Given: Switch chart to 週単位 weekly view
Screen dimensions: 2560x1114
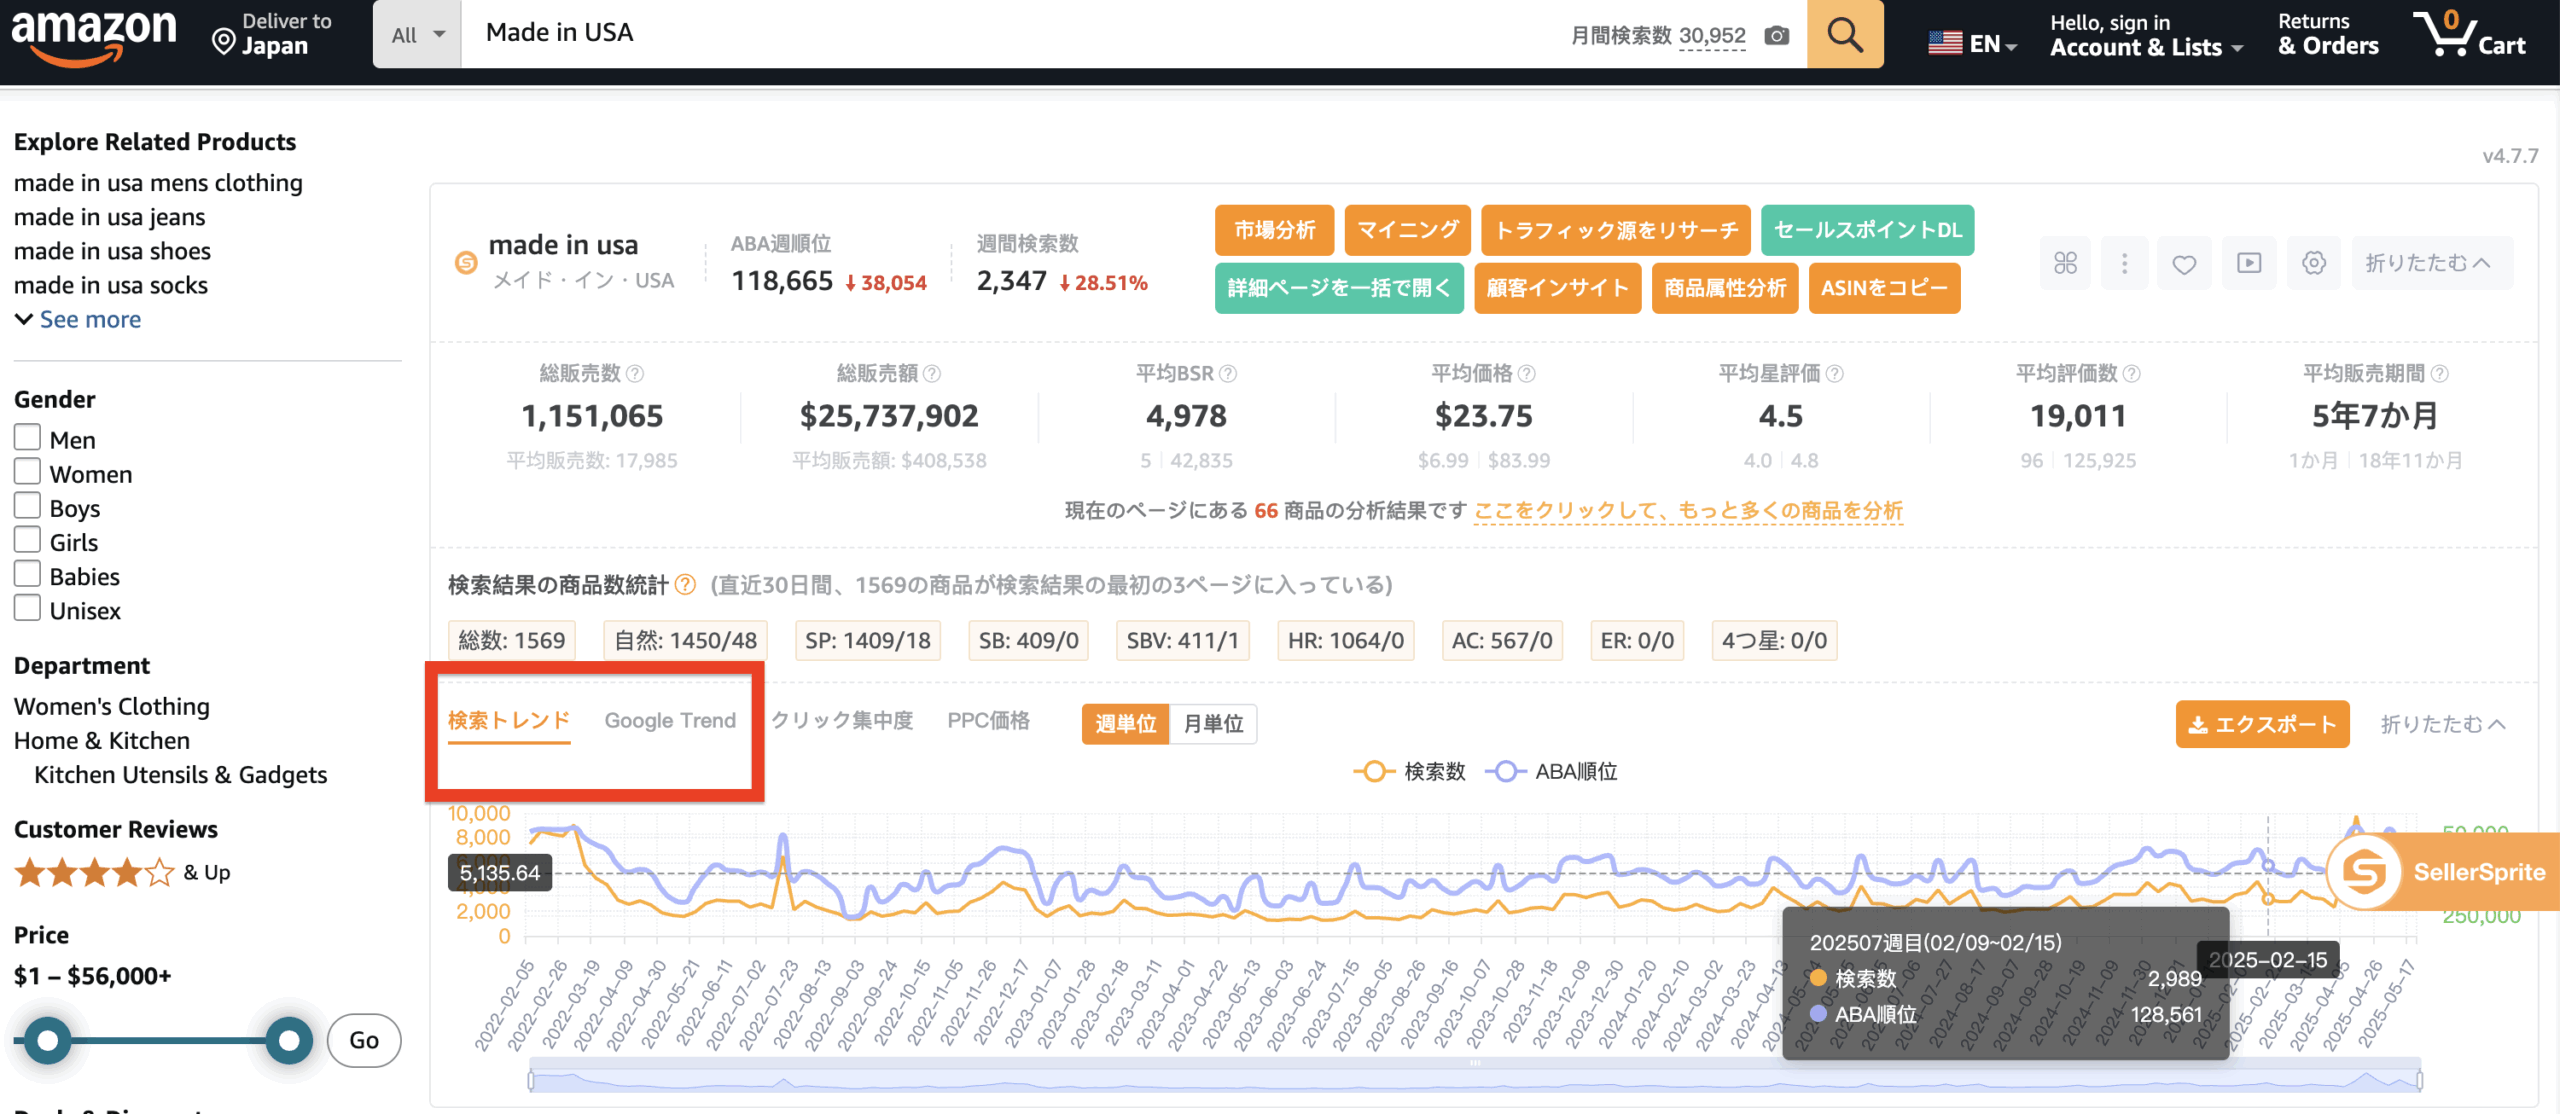Looking at the screenshot, I should 1125,724.
